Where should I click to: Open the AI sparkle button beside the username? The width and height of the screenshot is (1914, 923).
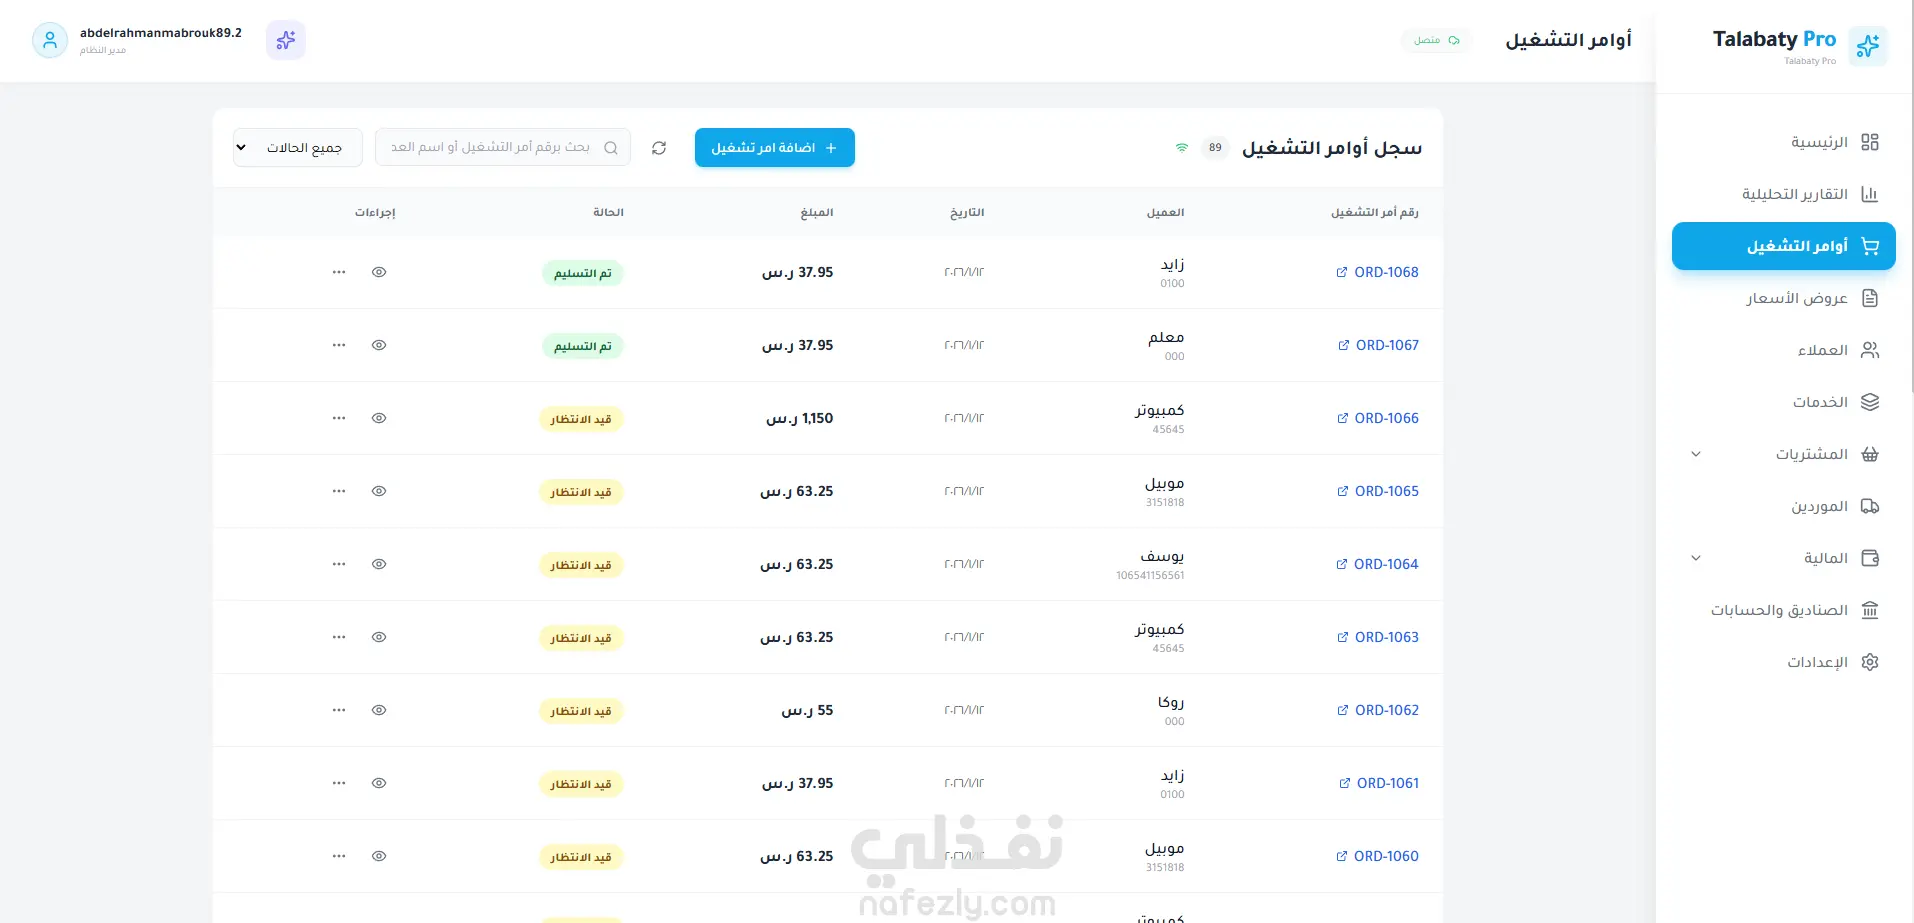click(286, 40)
